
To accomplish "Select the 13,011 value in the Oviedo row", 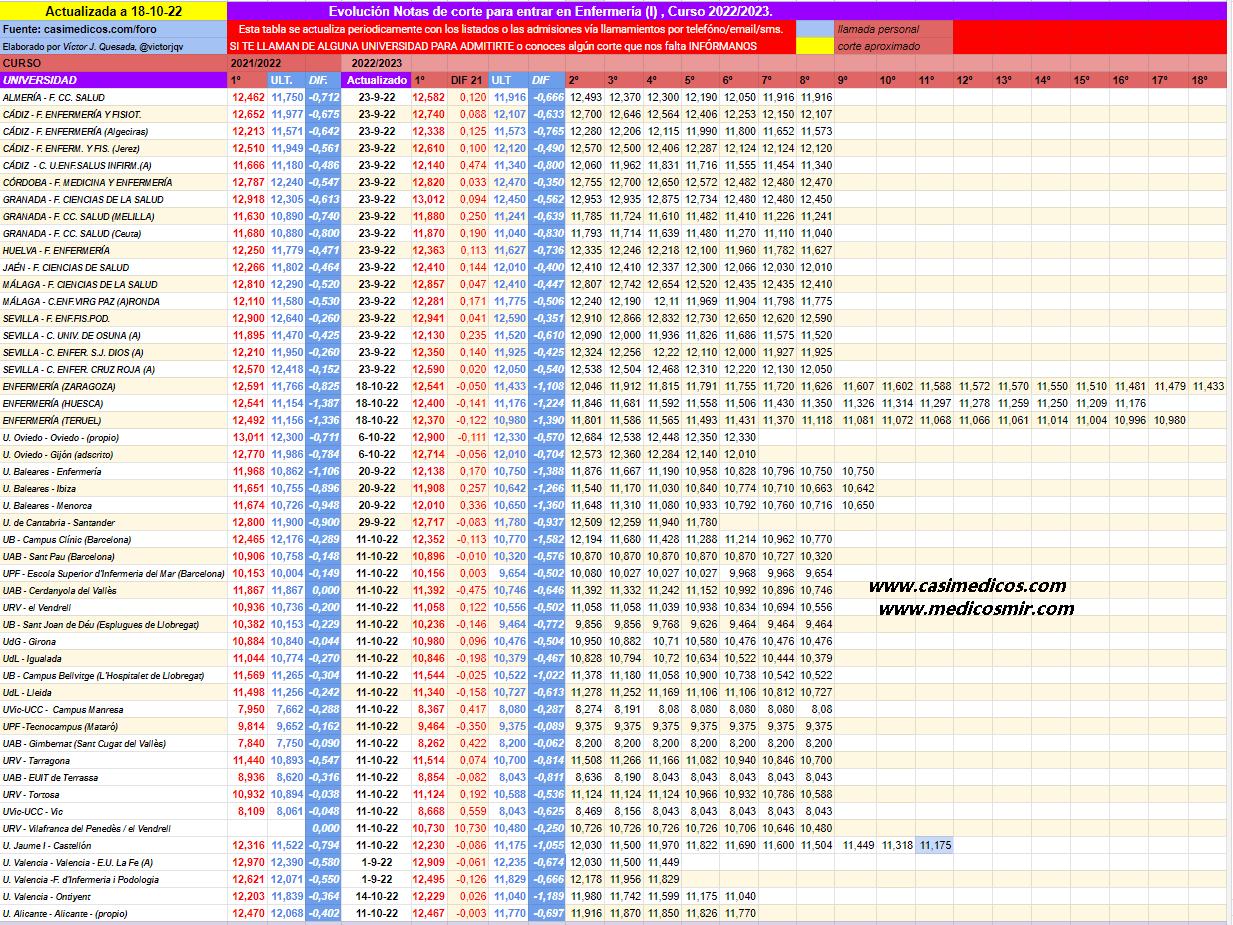I will (x=248, y=437).
